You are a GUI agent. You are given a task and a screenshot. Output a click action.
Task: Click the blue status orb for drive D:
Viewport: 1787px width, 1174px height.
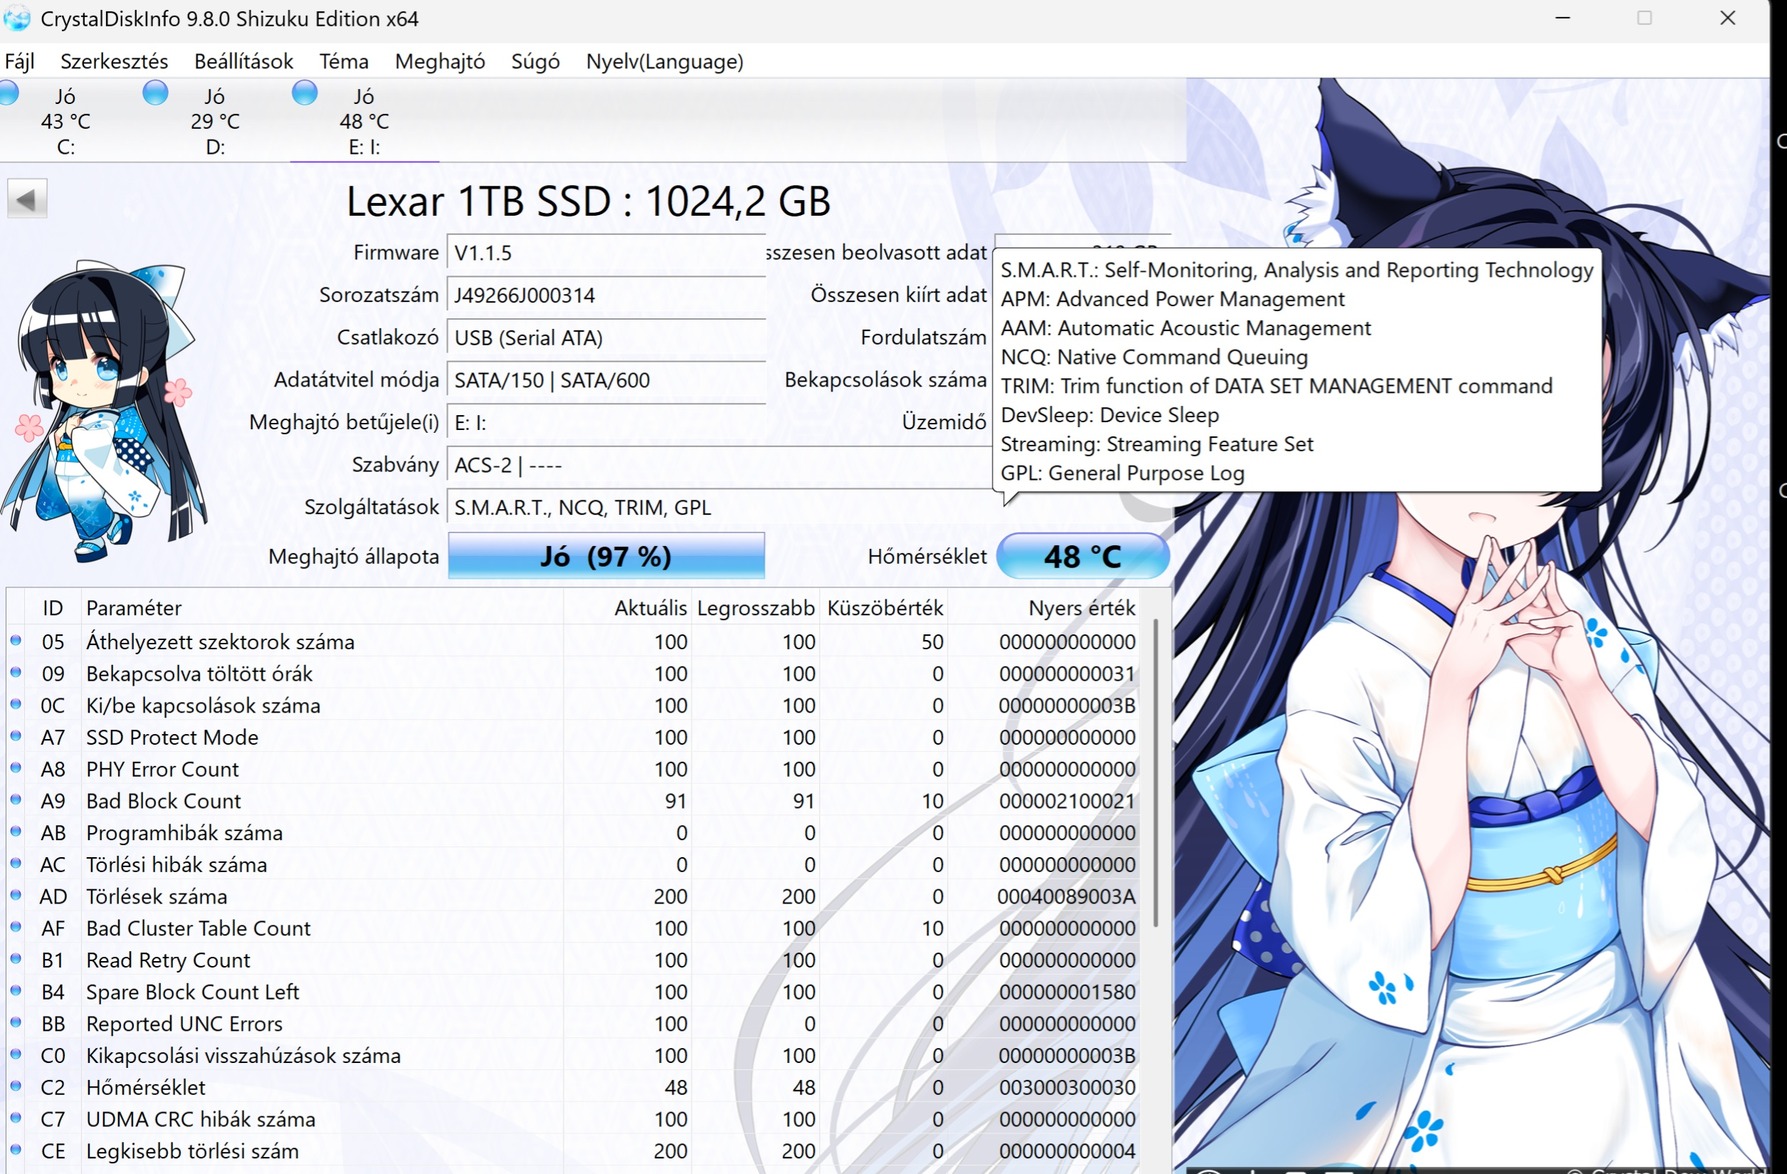(155, 93)
